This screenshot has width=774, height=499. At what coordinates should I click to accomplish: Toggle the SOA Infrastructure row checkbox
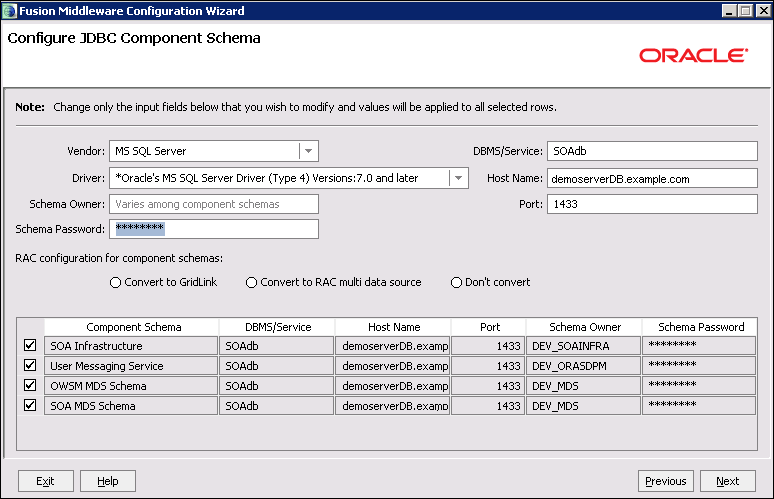(x=30, y=345)
